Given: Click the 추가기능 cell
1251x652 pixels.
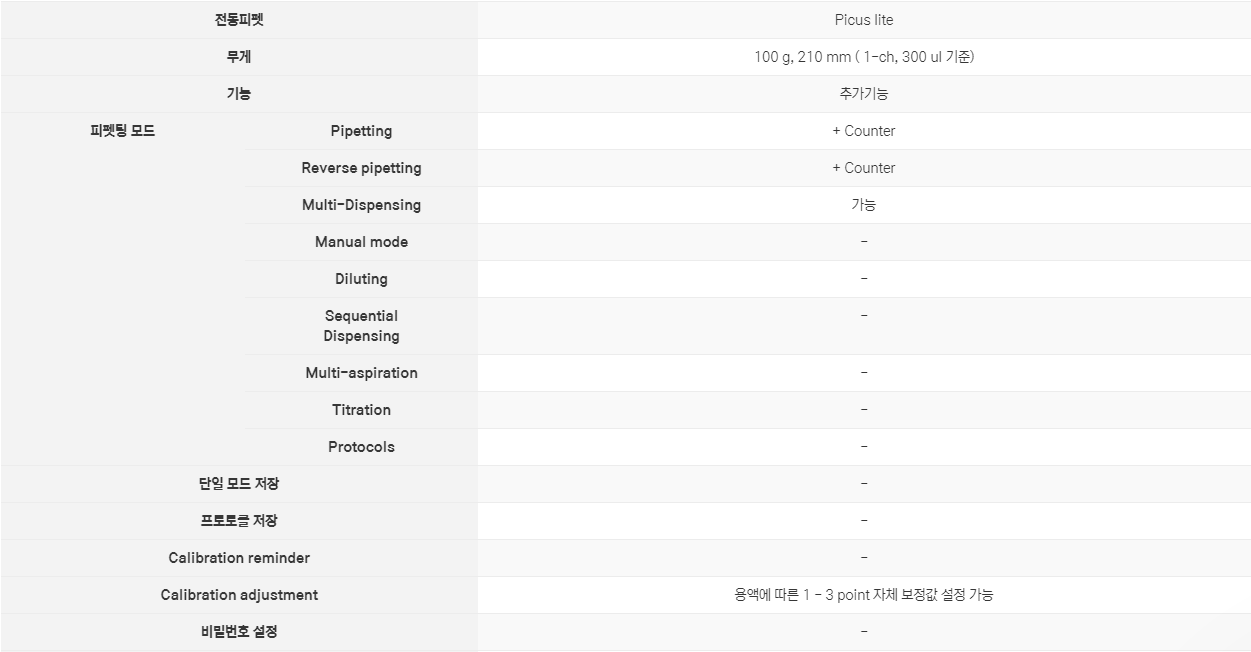Looking at the screenshot, I should (864, 94).
